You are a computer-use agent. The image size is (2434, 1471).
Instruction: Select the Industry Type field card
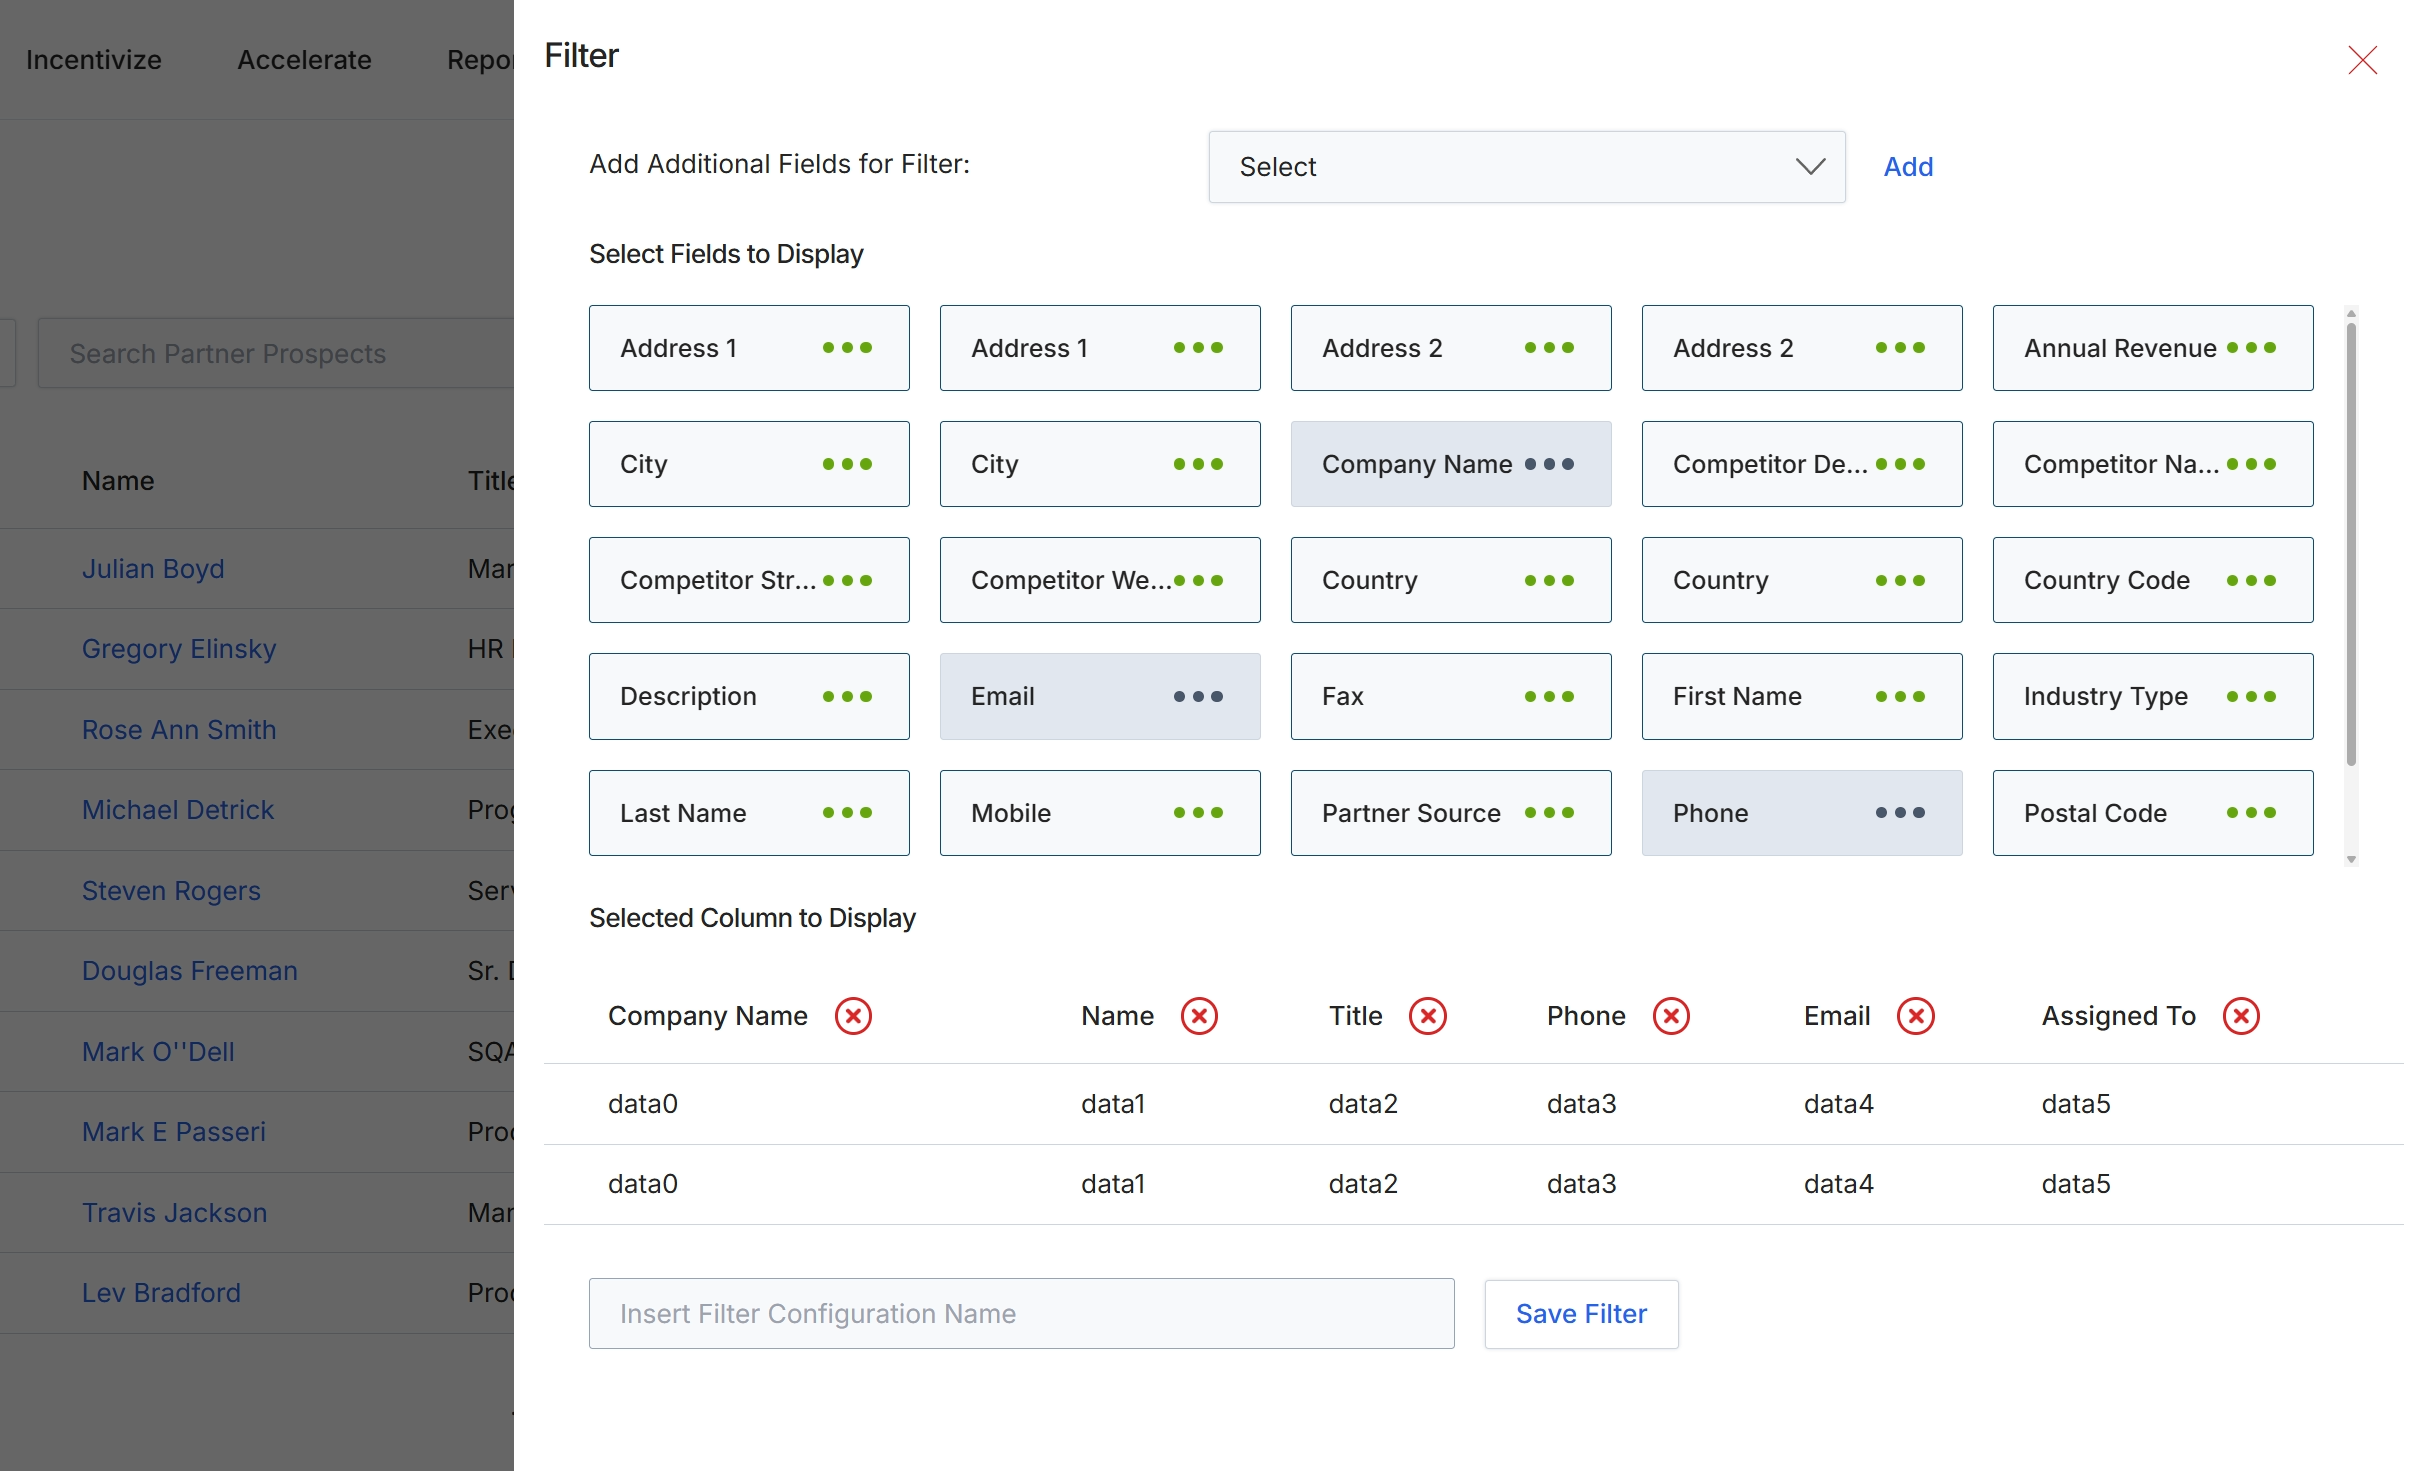(x=2153, y=696)
